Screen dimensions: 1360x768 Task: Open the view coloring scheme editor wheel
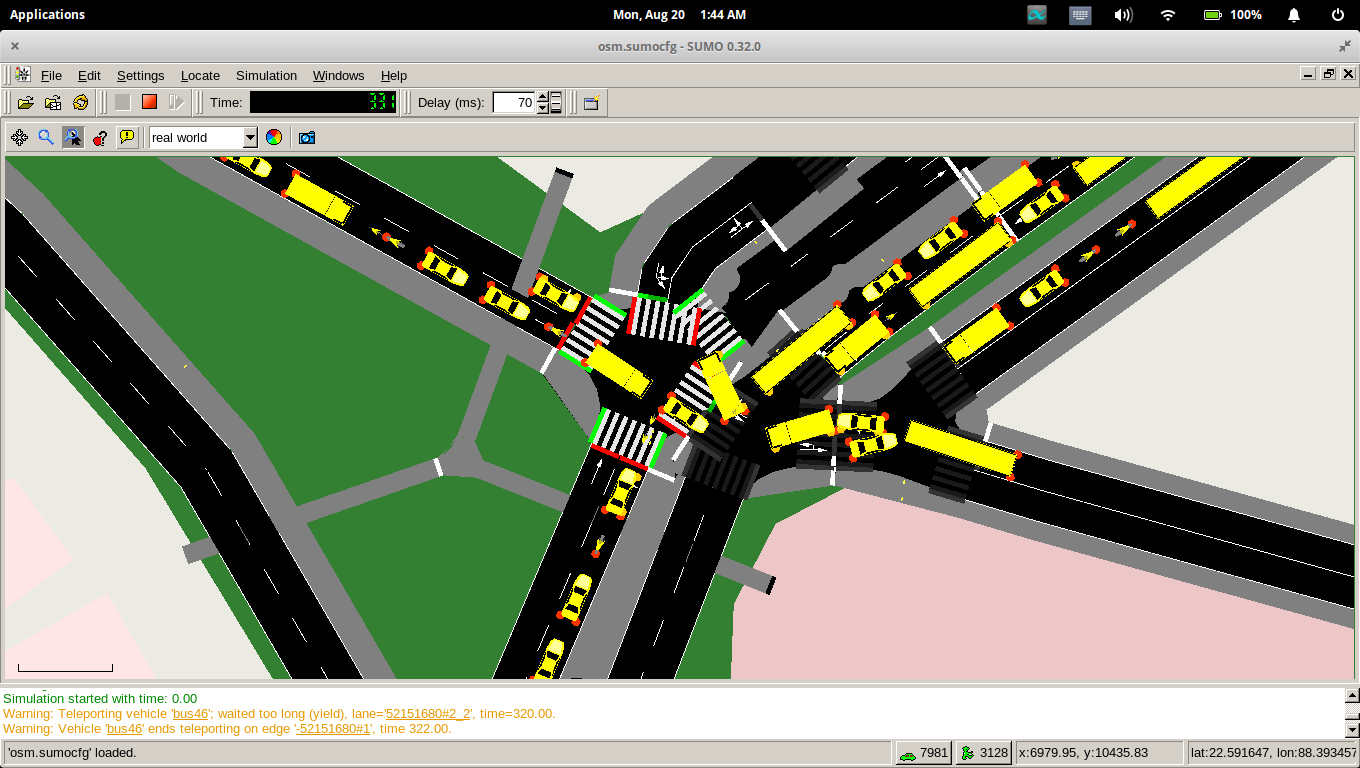[274, 137]
